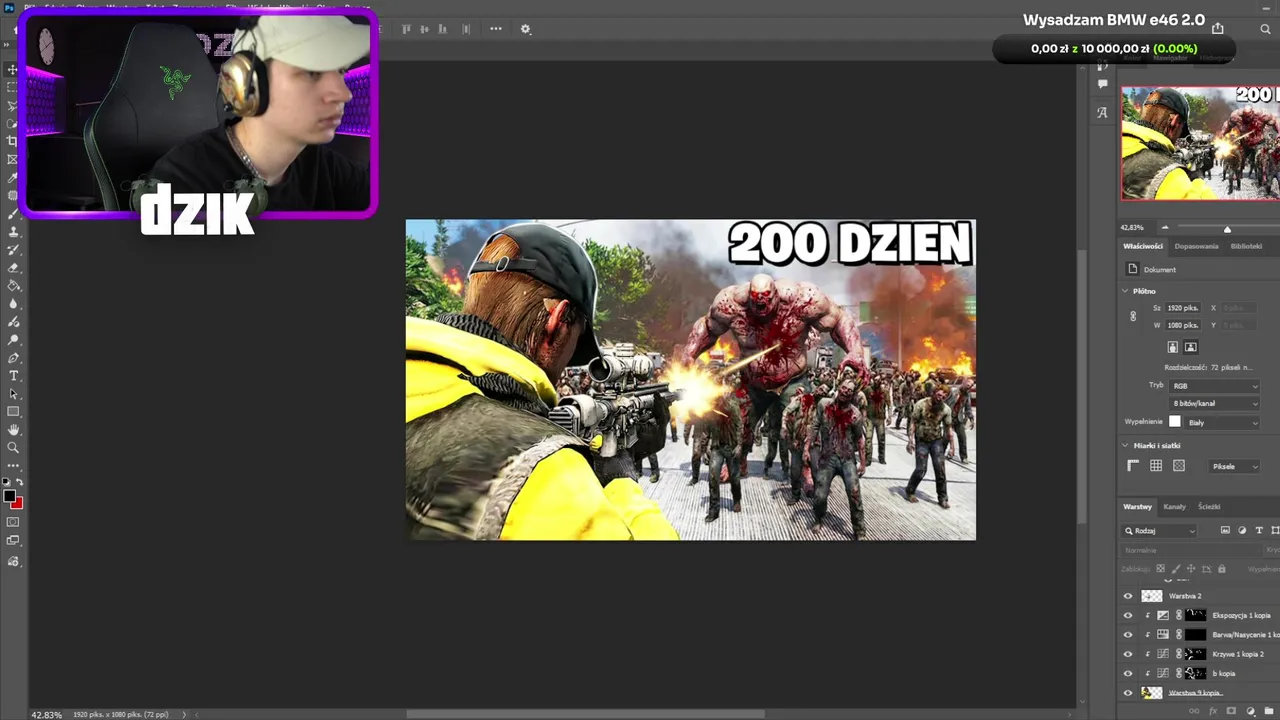Viewport: 1280px width, 720px height.
Task: Select the Object Selection tool
Action: tap(13, 123)
